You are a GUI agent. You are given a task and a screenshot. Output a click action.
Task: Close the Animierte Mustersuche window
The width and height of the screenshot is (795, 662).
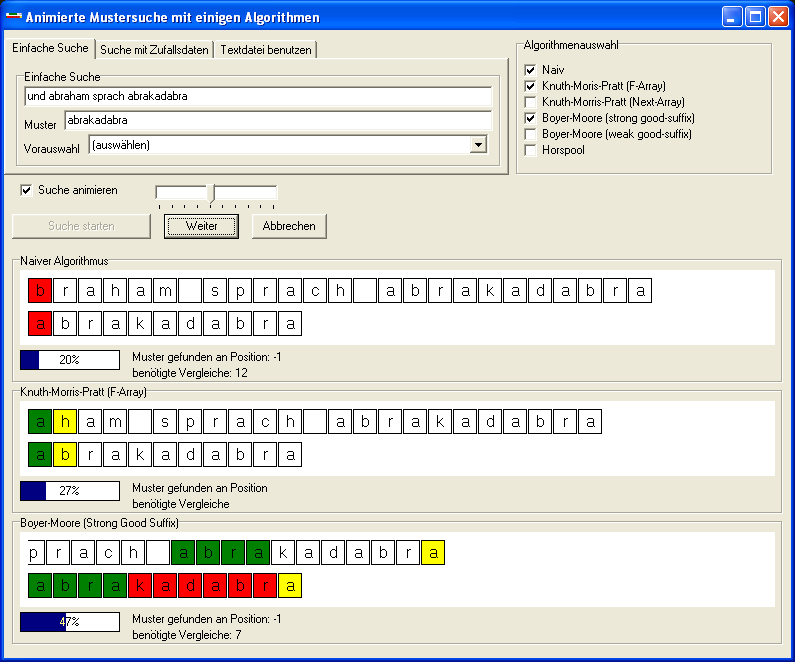[777, 17]
